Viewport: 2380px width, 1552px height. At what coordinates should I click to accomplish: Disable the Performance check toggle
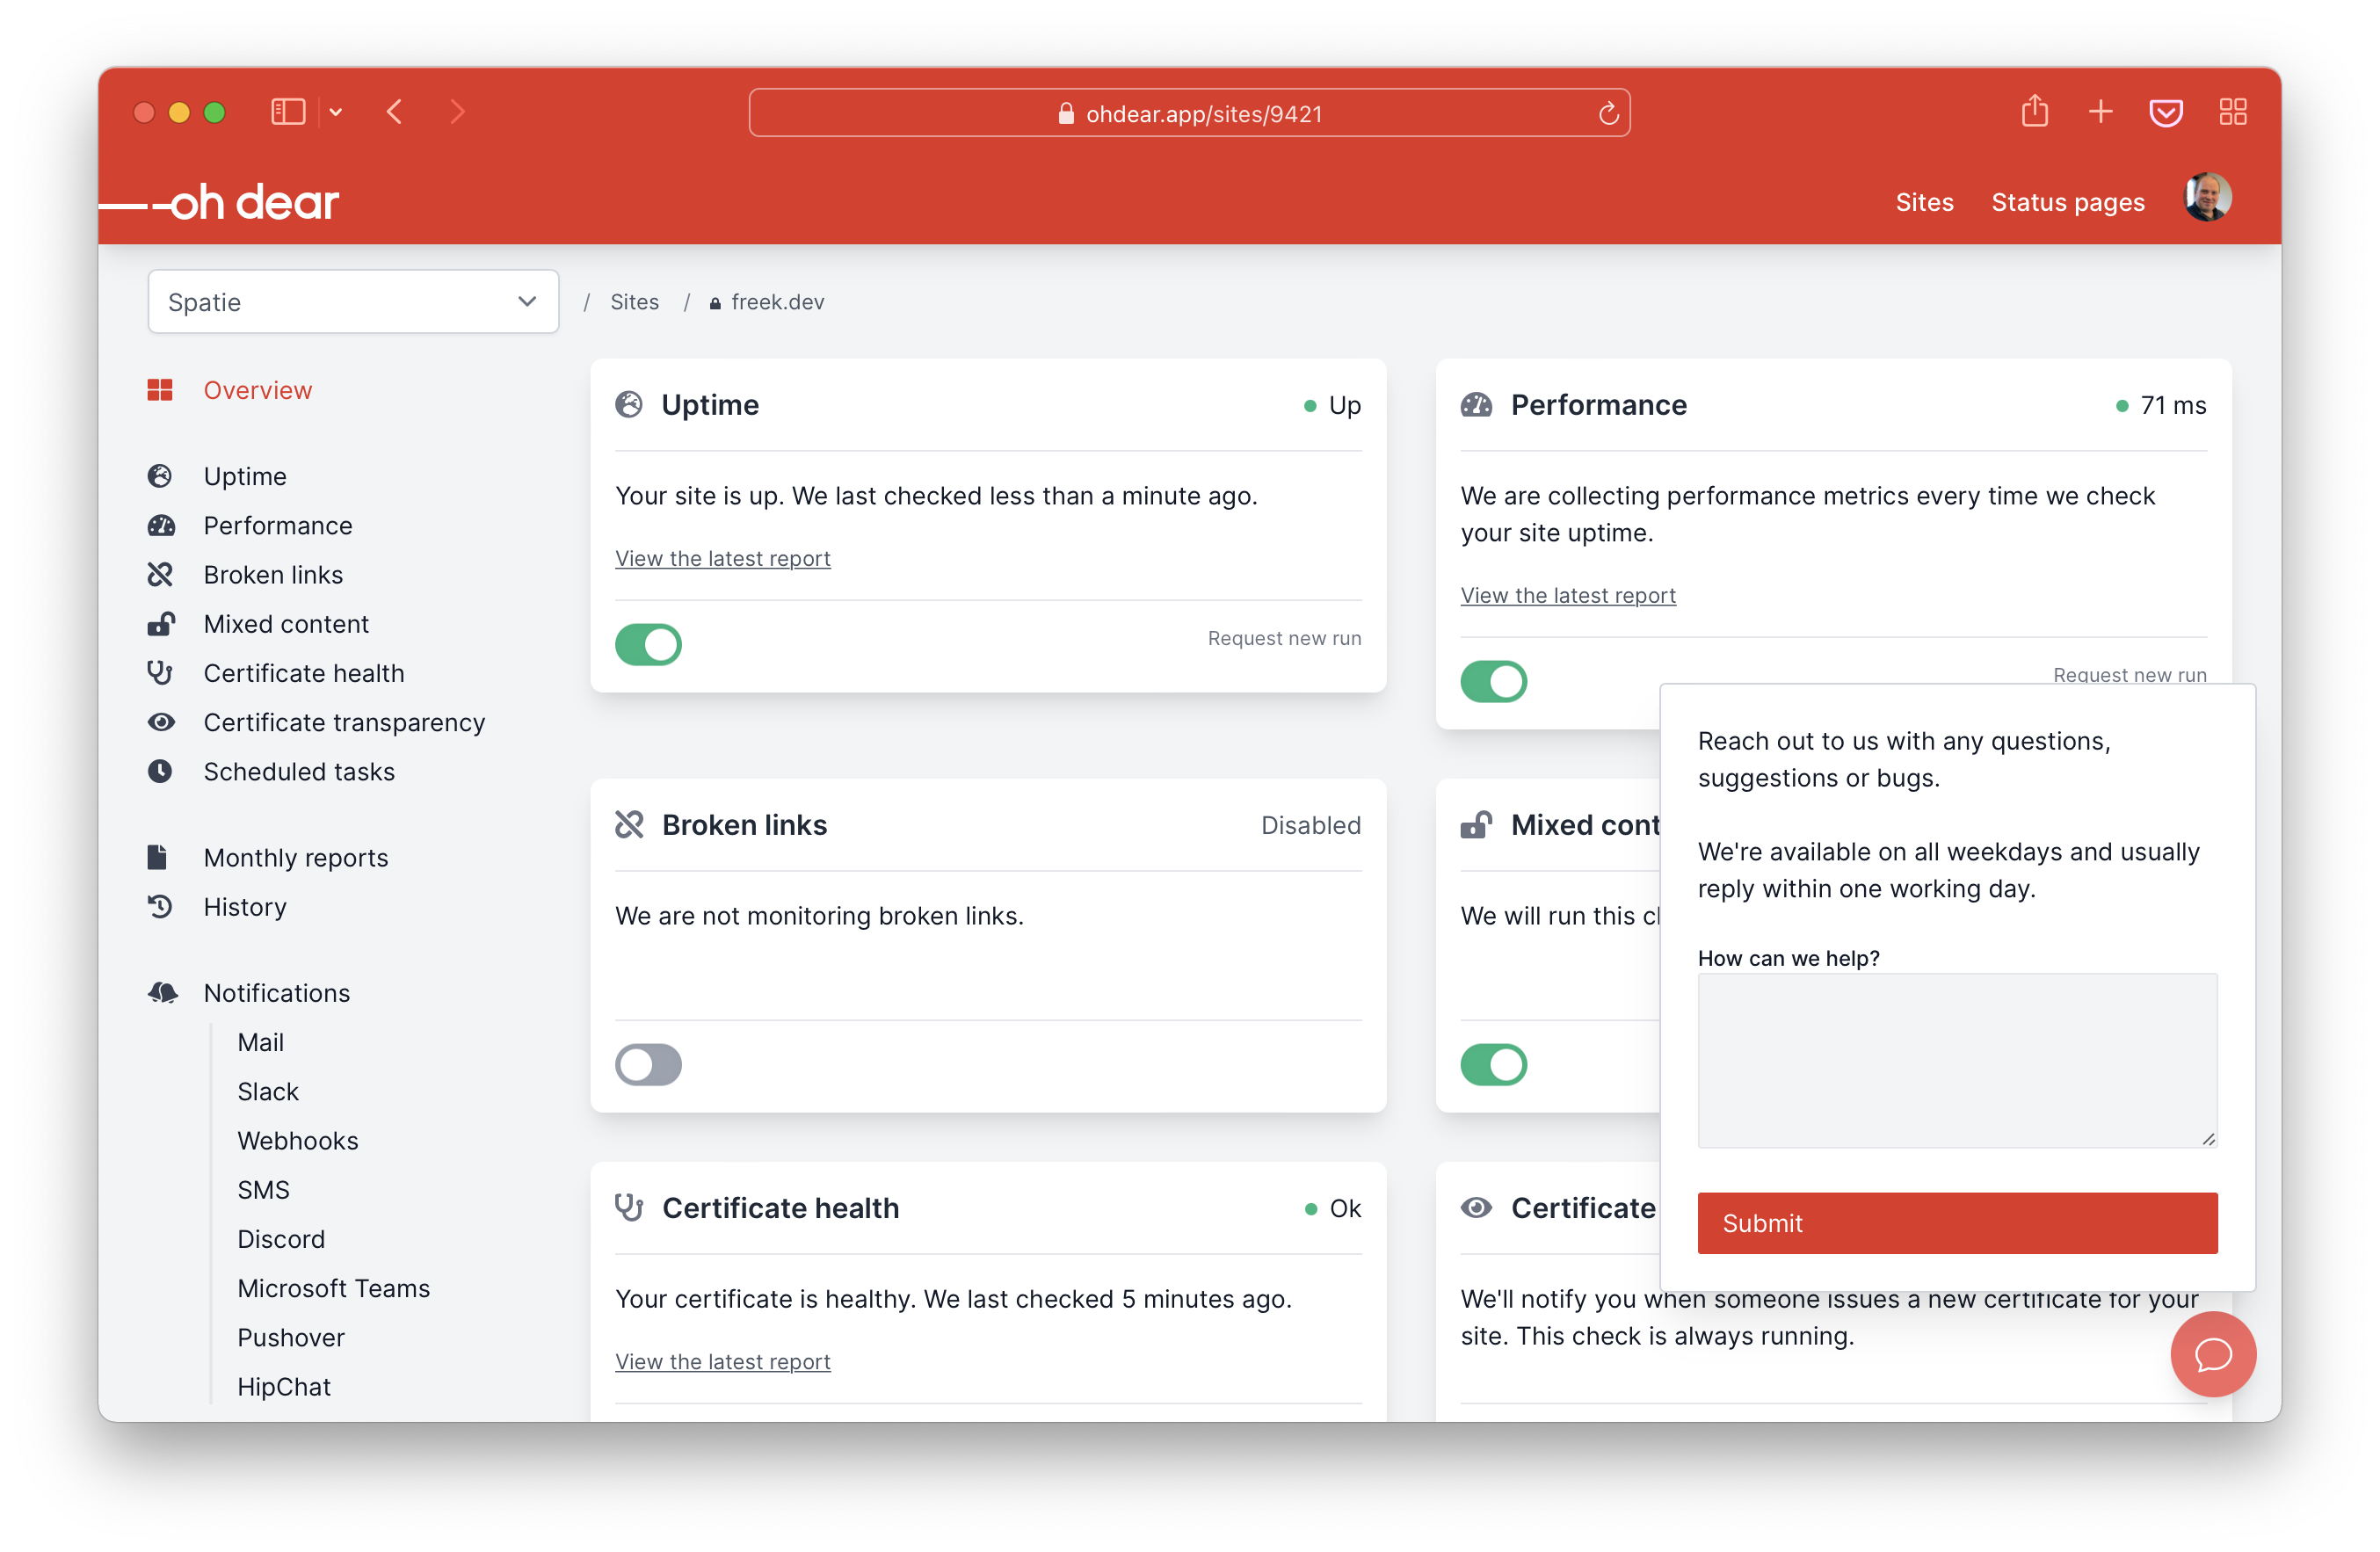pos(1493,680)
